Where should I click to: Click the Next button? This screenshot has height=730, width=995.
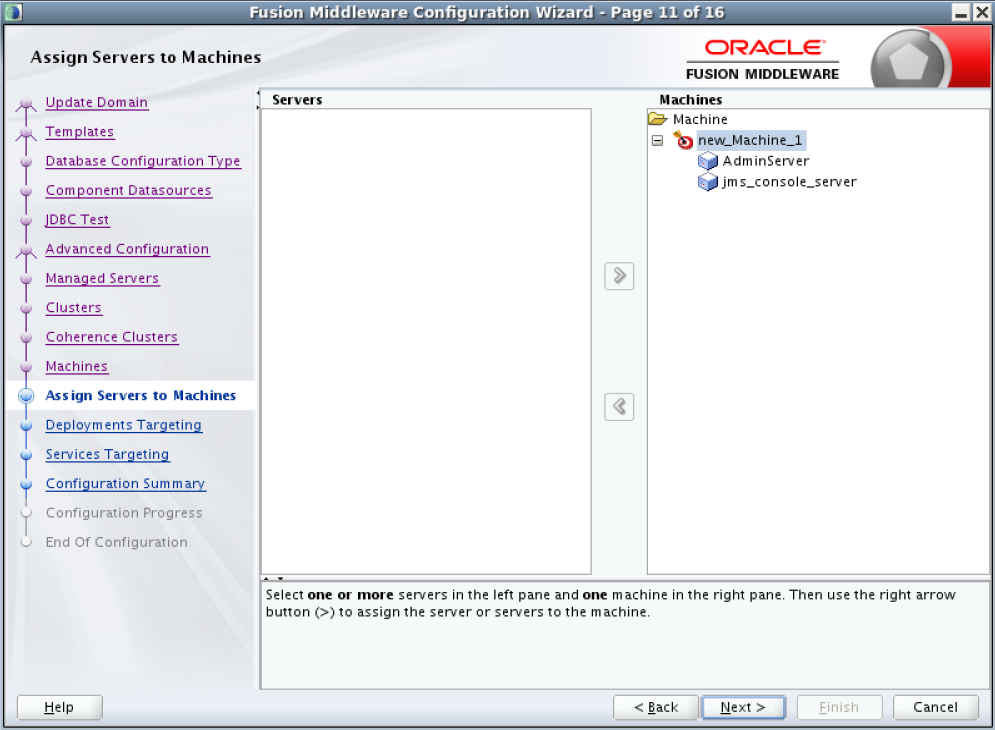[743, 707]
